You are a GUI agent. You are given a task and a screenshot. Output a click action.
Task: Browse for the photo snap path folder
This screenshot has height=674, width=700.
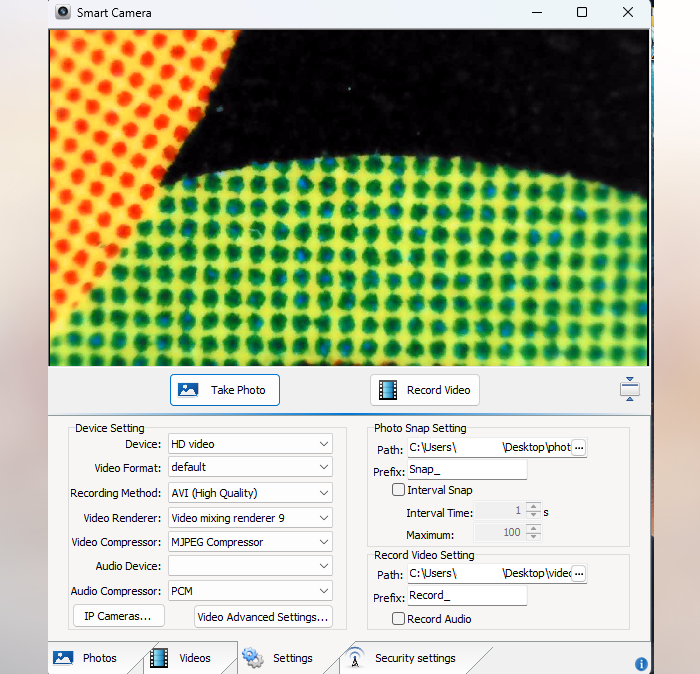[578, 448]
